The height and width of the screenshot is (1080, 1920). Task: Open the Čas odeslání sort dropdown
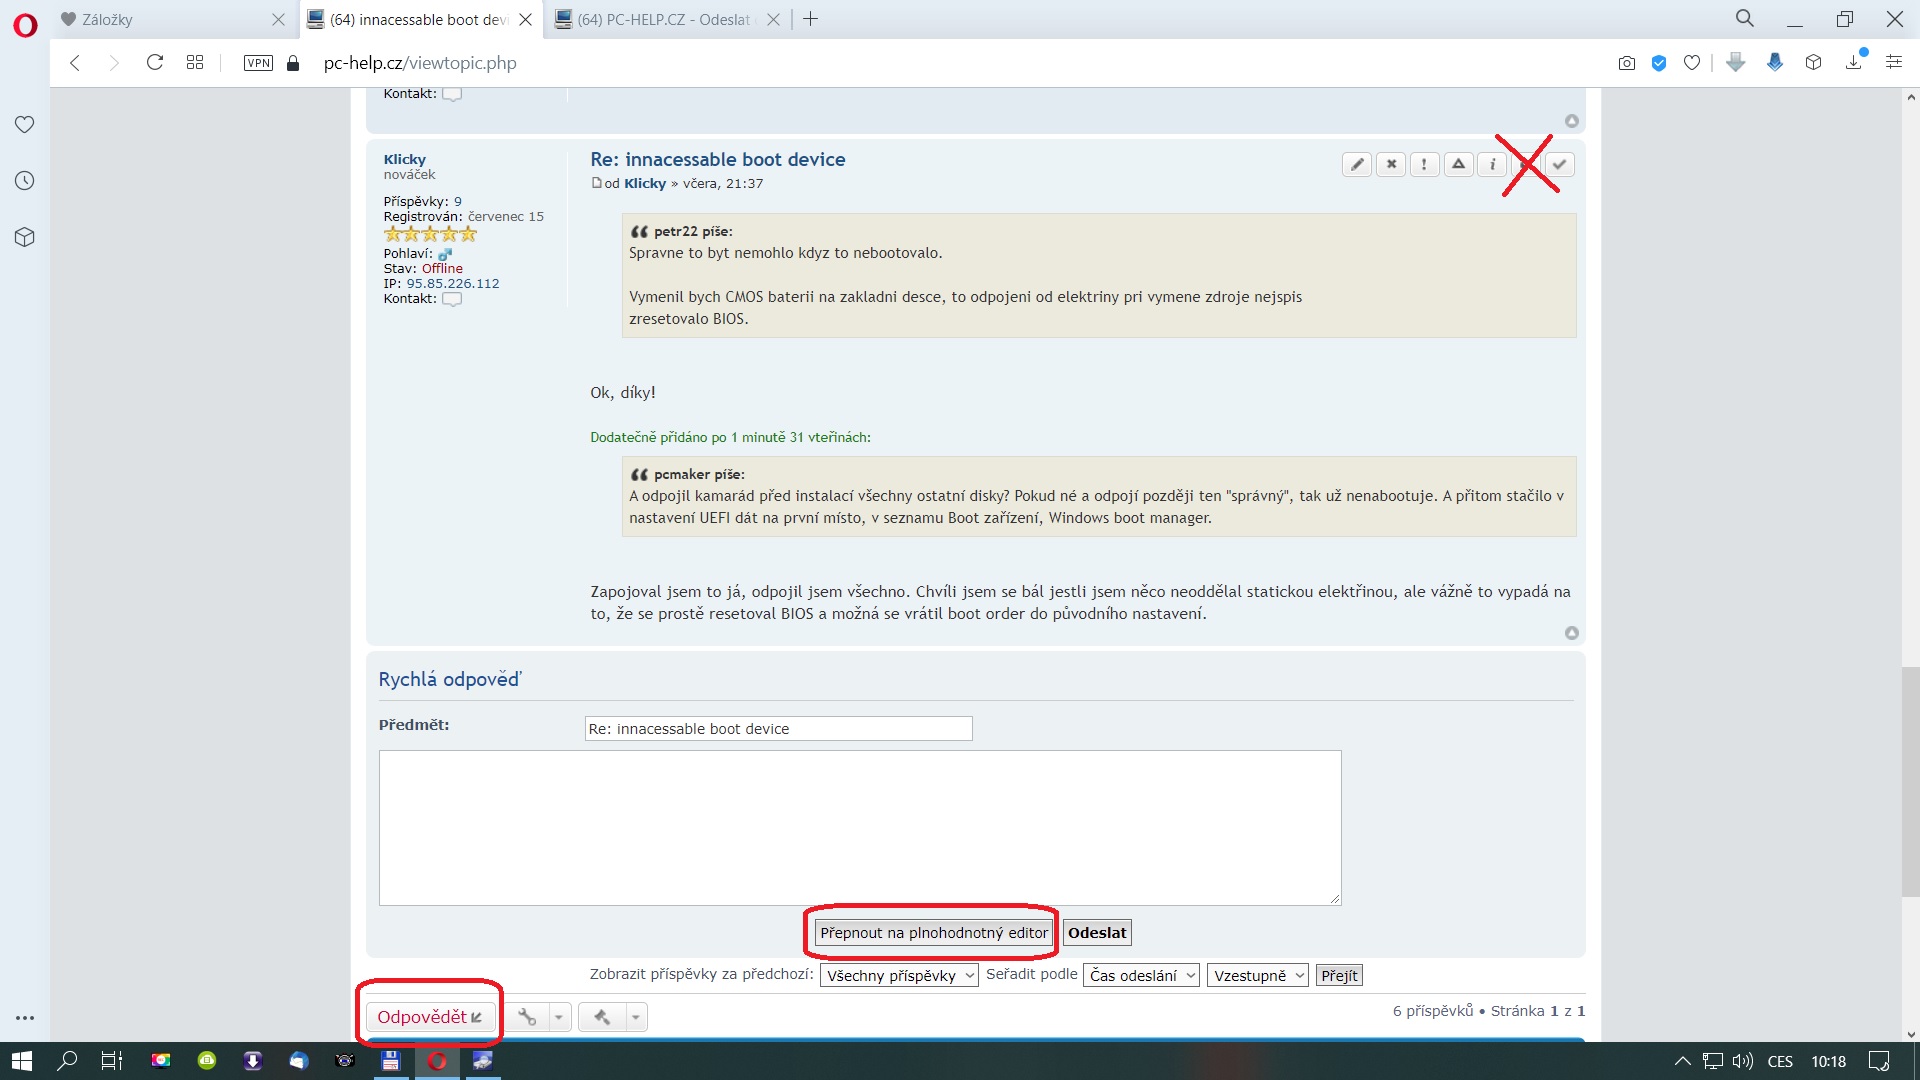pos(1141,976)
